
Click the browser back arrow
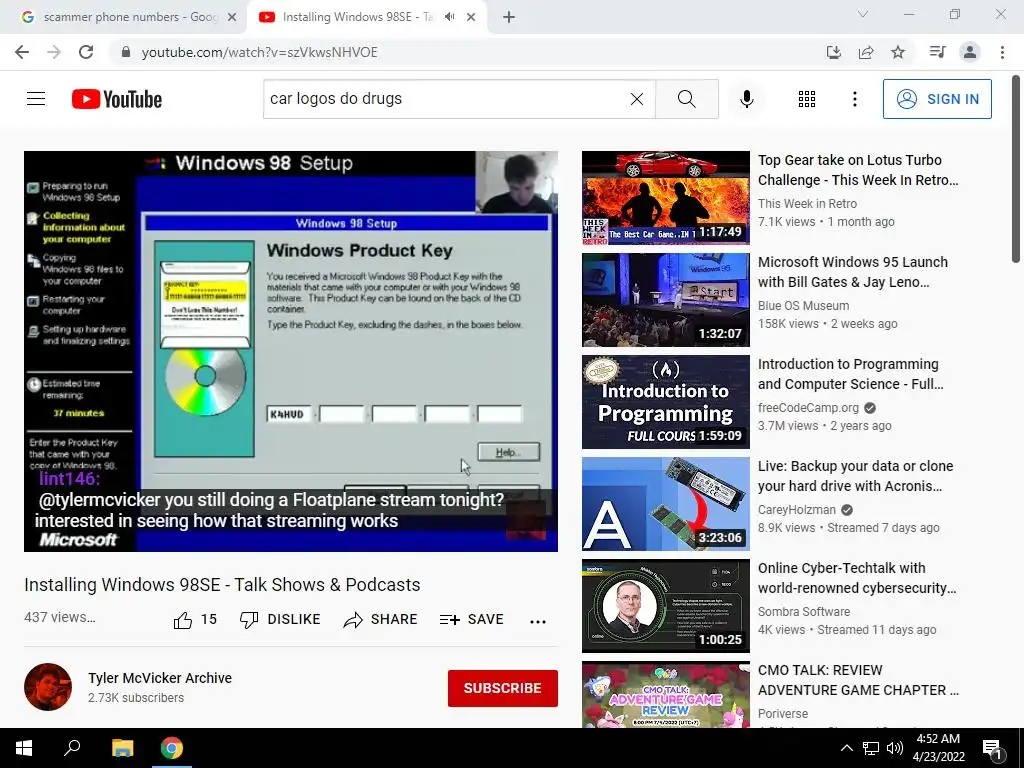[x=22, y=52]
